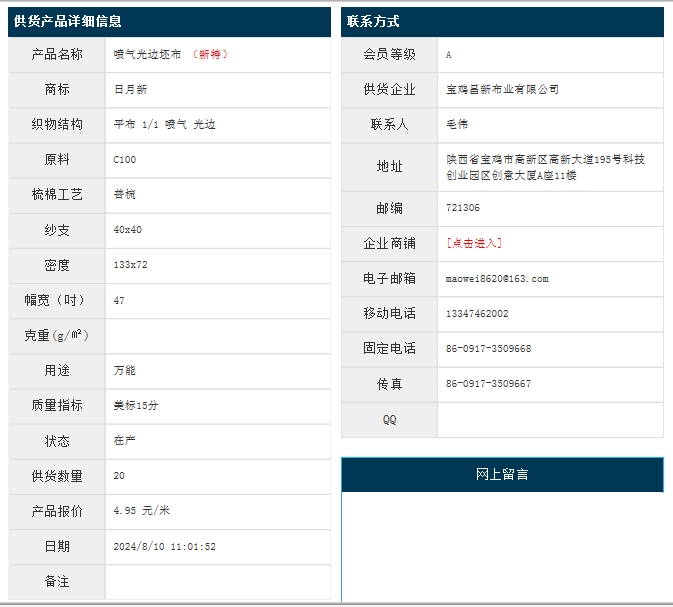Click the 网上留言 panel header
673x607 pixels.
point(502,474)
